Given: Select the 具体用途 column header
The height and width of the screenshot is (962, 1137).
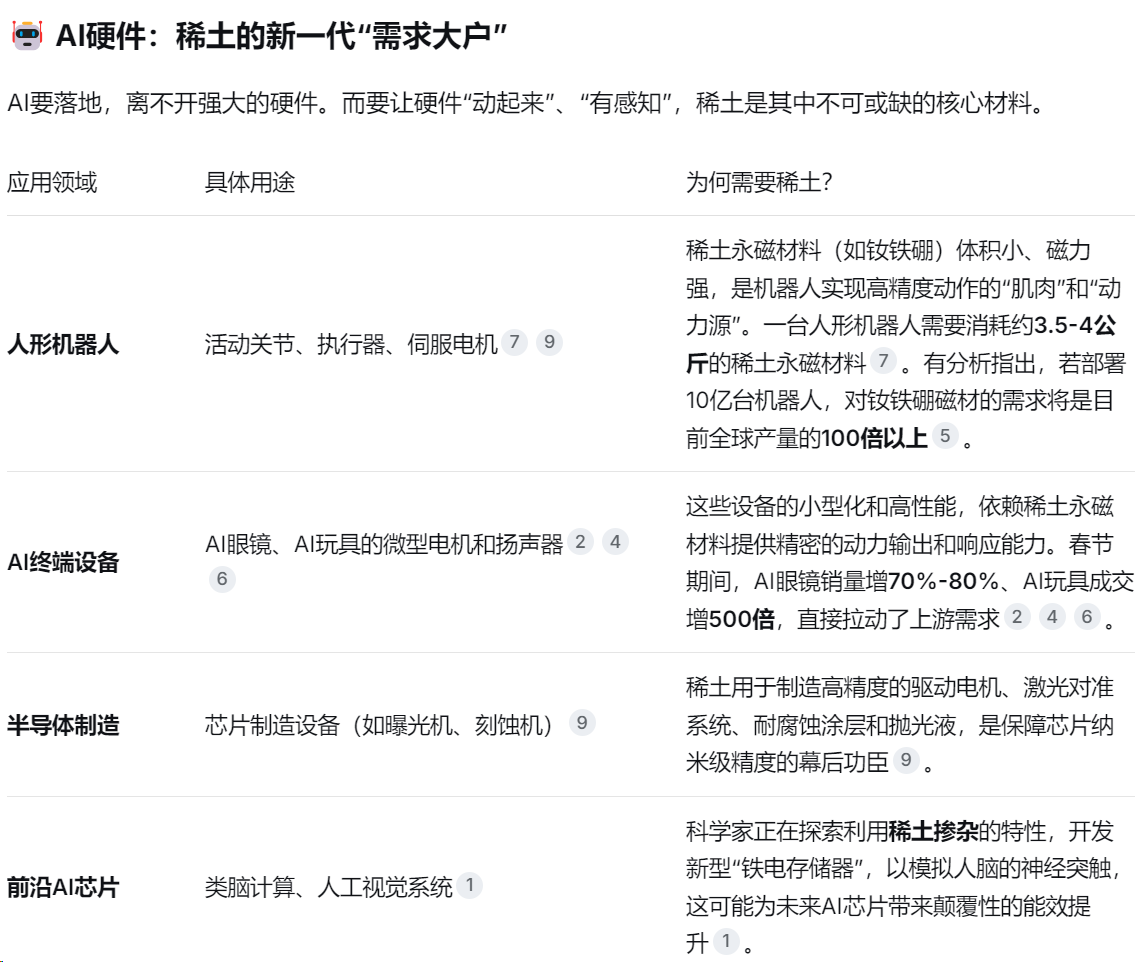Looking at the screenshot, I should pyautogui.click(x=249, y=183).
